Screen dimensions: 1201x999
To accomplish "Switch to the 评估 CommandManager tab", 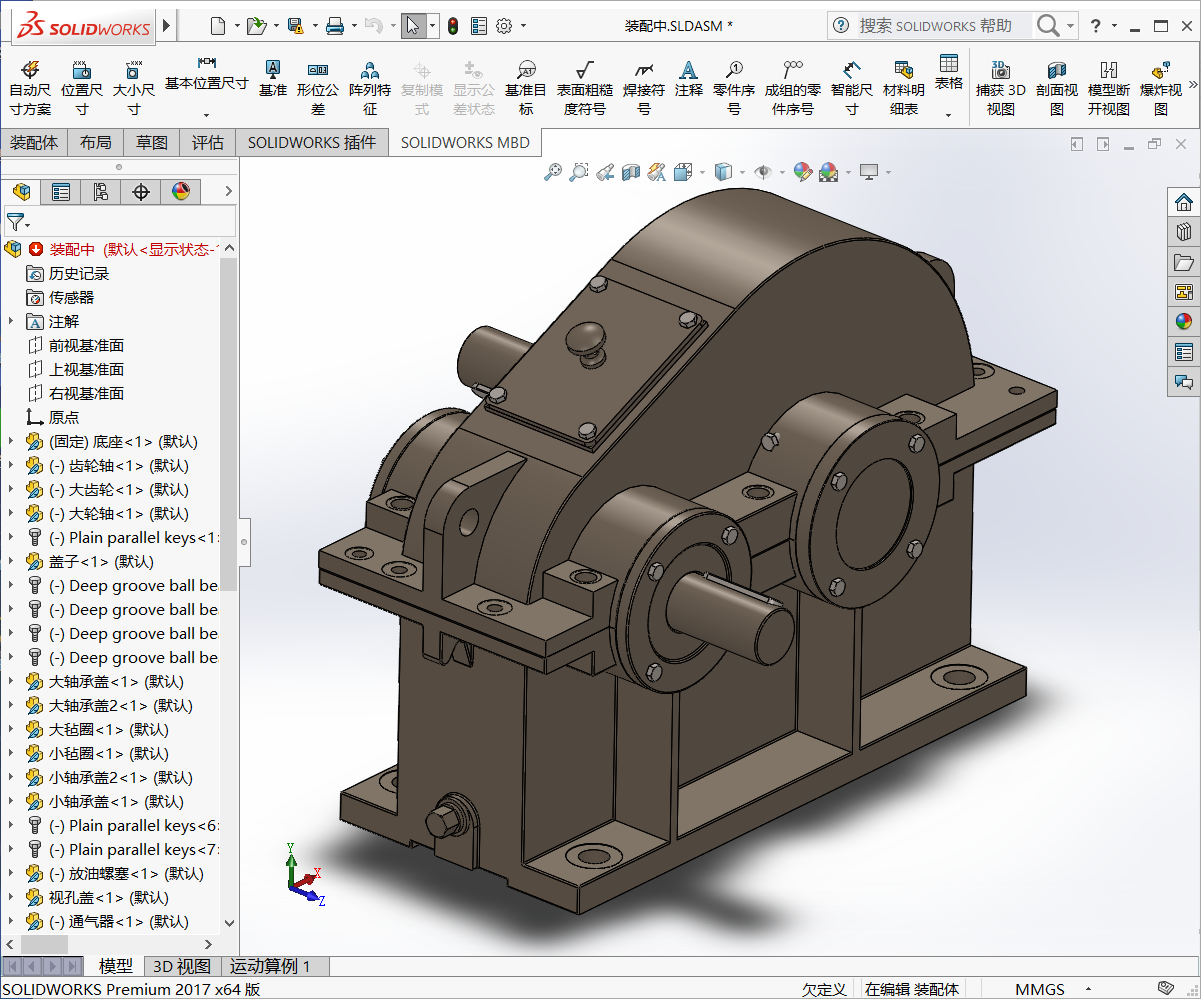I will 207,142.
